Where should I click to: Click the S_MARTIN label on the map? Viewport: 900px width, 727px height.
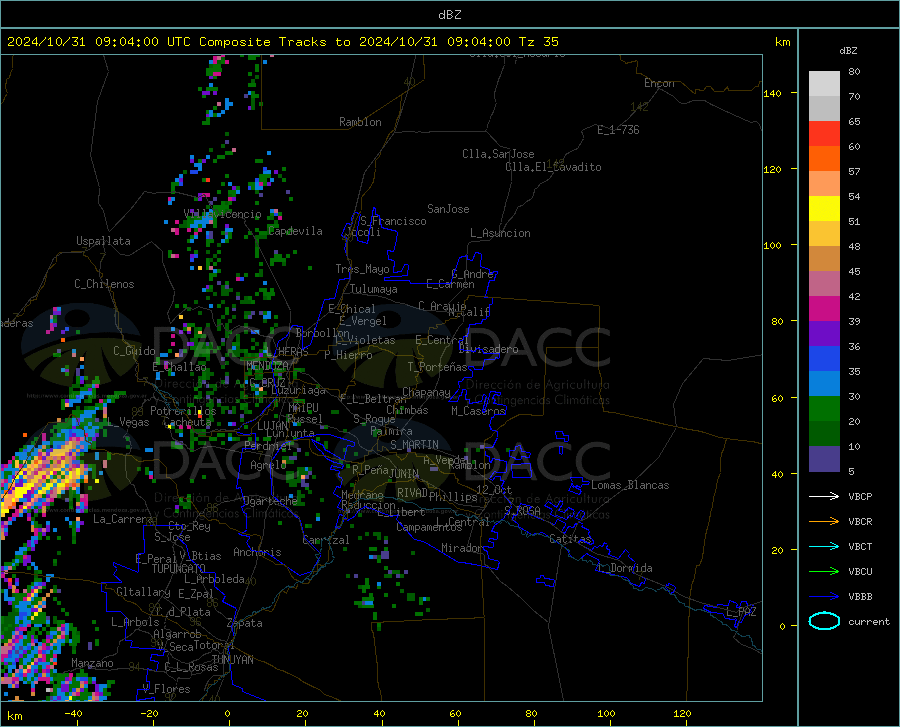(x=414, y=445)
